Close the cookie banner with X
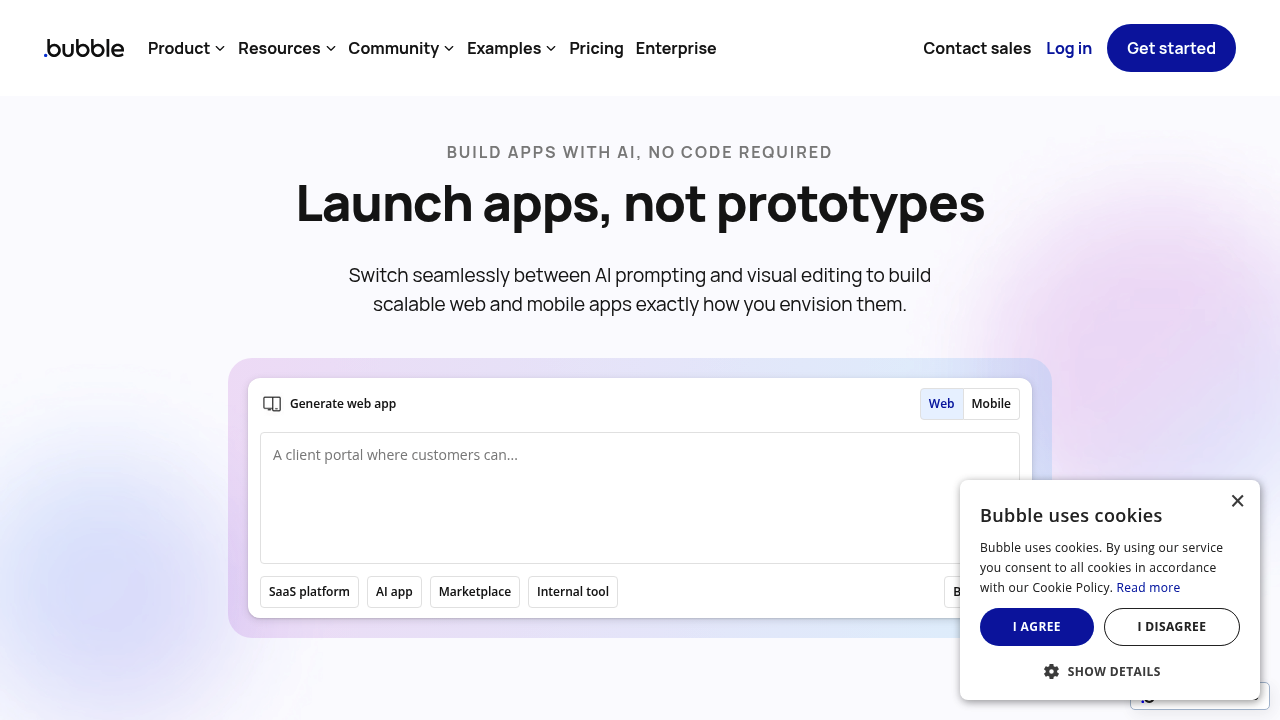The width and height of the screenshot is (1280, 720). click(1237, 501)
